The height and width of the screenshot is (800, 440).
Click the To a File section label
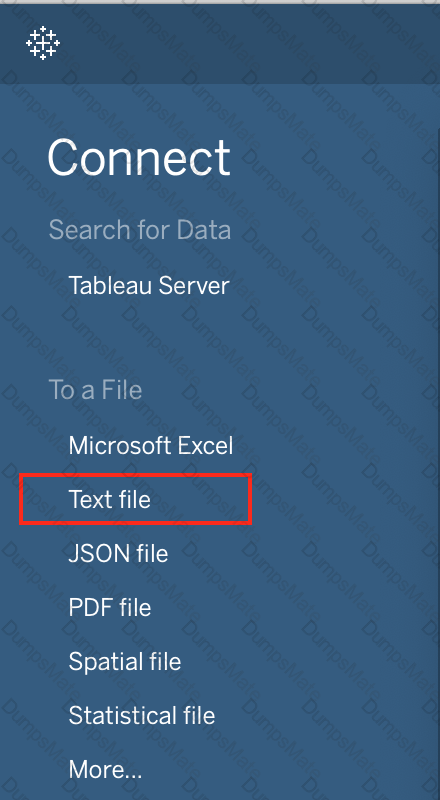pos(95,390)
